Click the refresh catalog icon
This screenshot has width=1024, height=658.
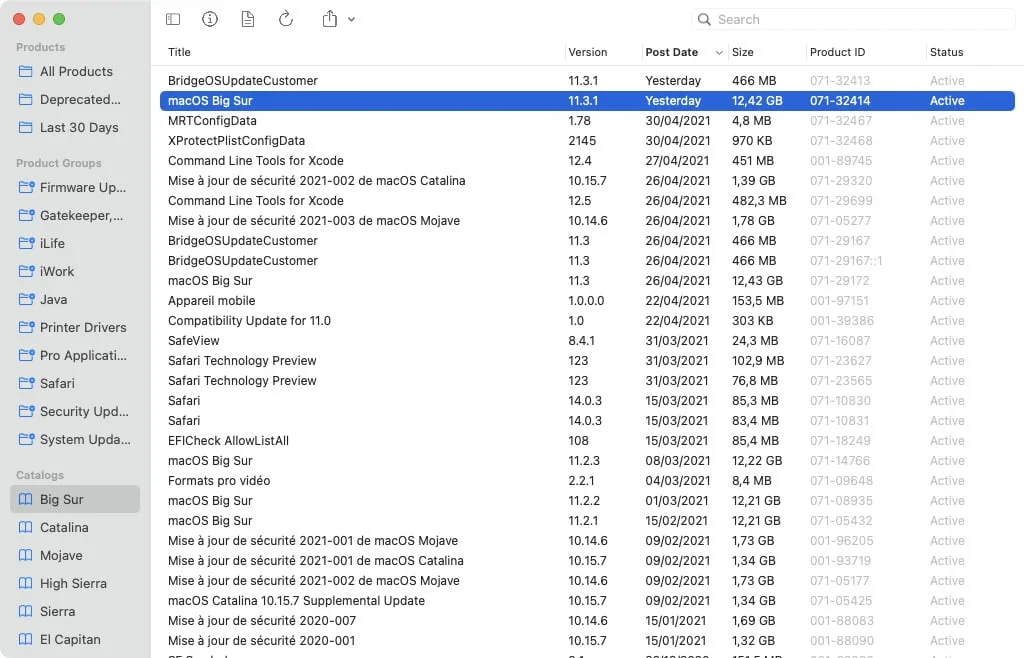286,19
